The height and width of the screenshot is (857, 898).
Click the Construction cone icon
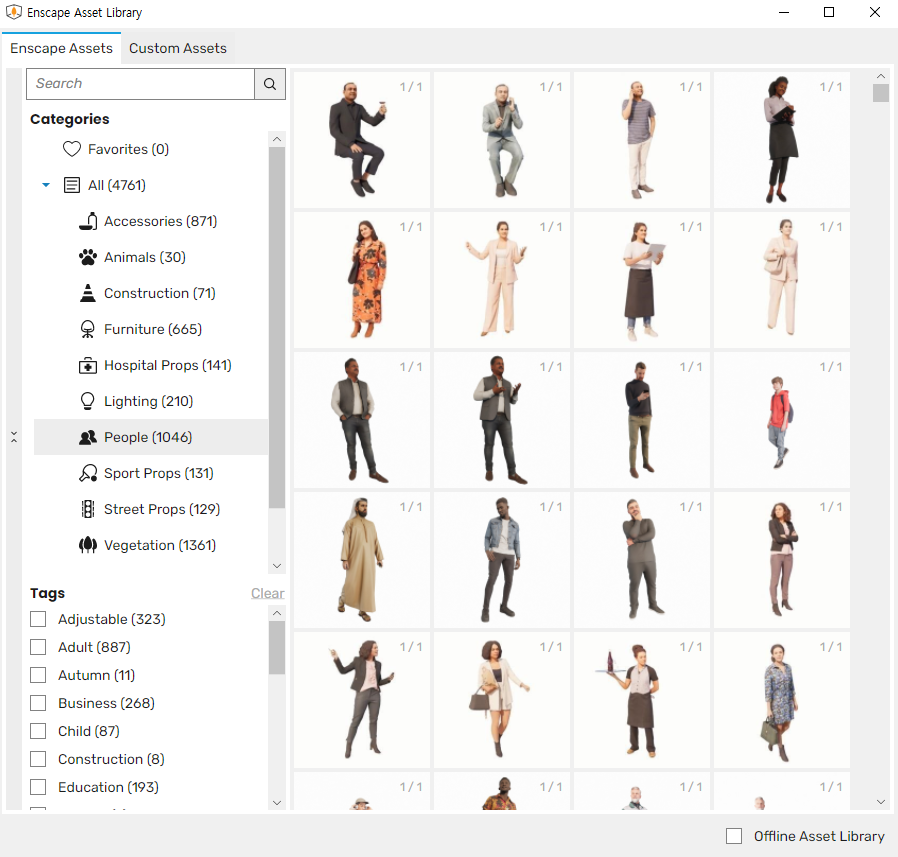point(88,293)
